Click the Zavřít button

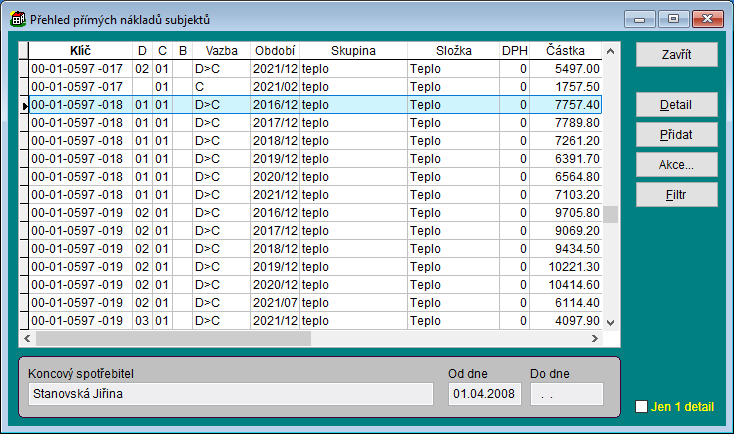click(676, 54)
